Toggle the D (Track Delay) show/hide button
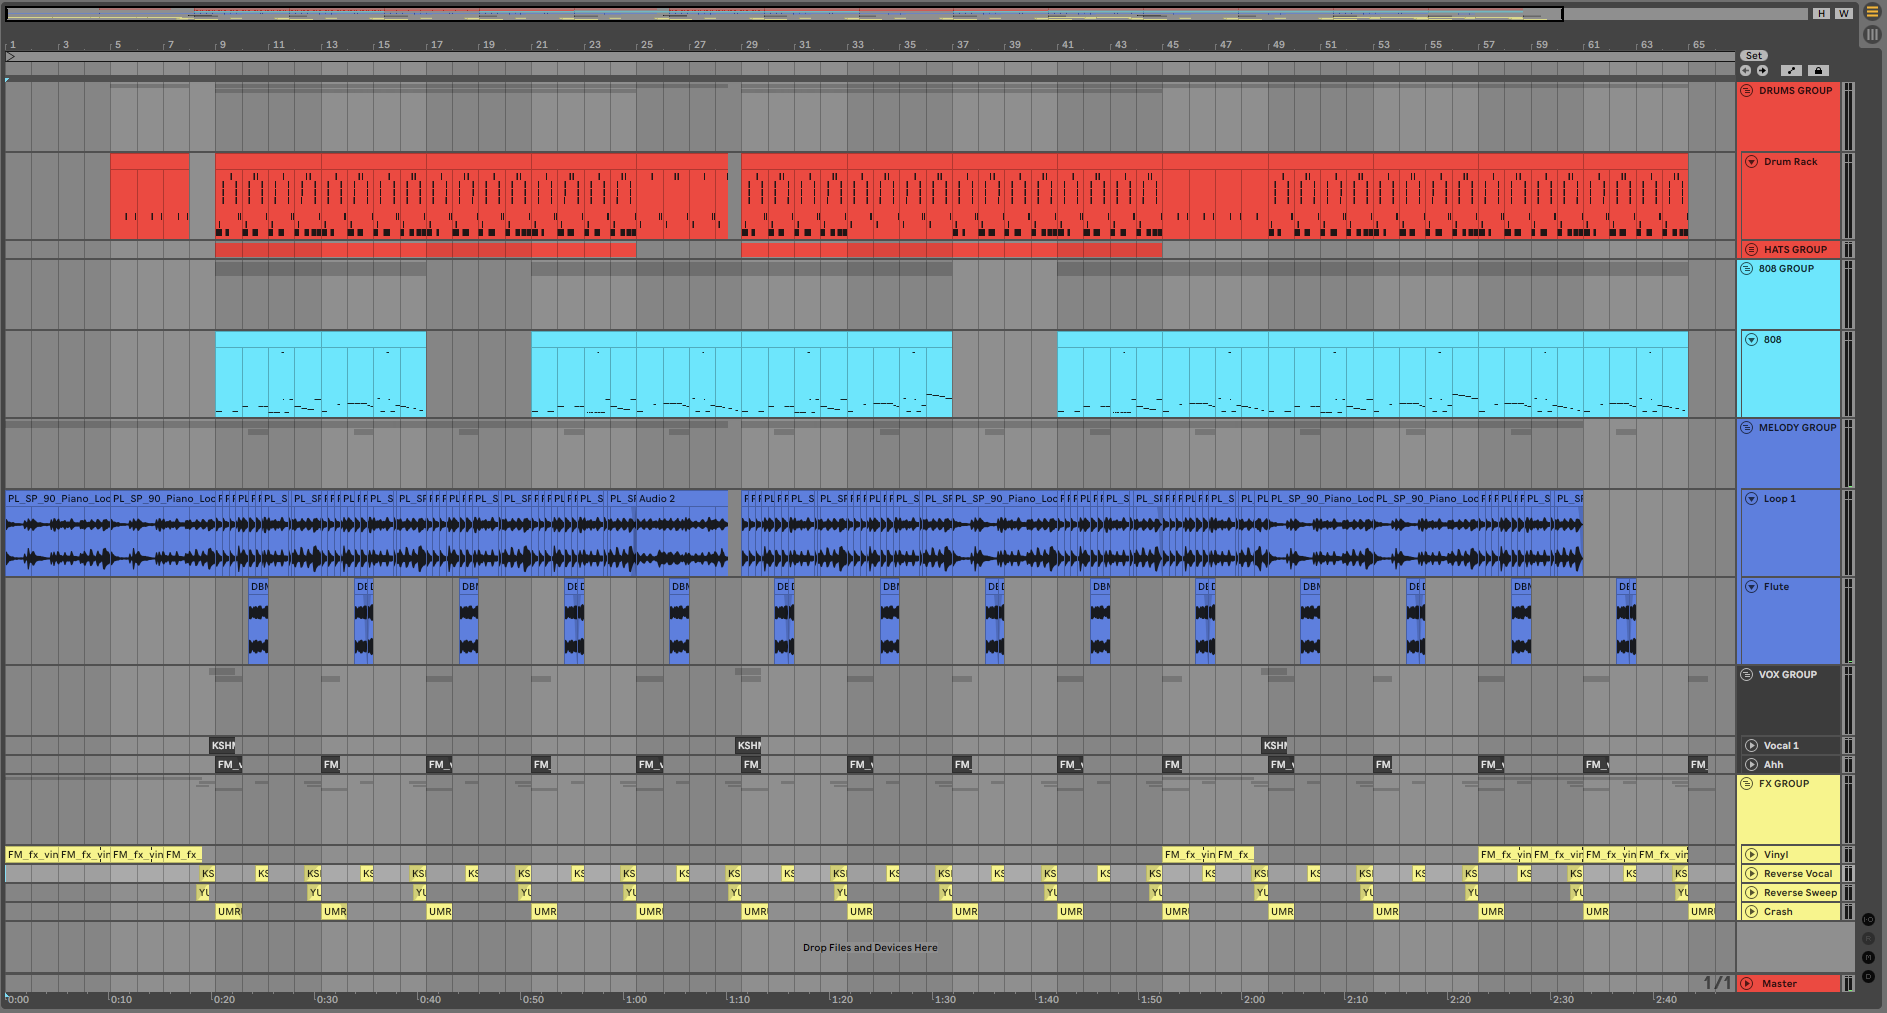 pyautogui.click(x=1868, y=976)
